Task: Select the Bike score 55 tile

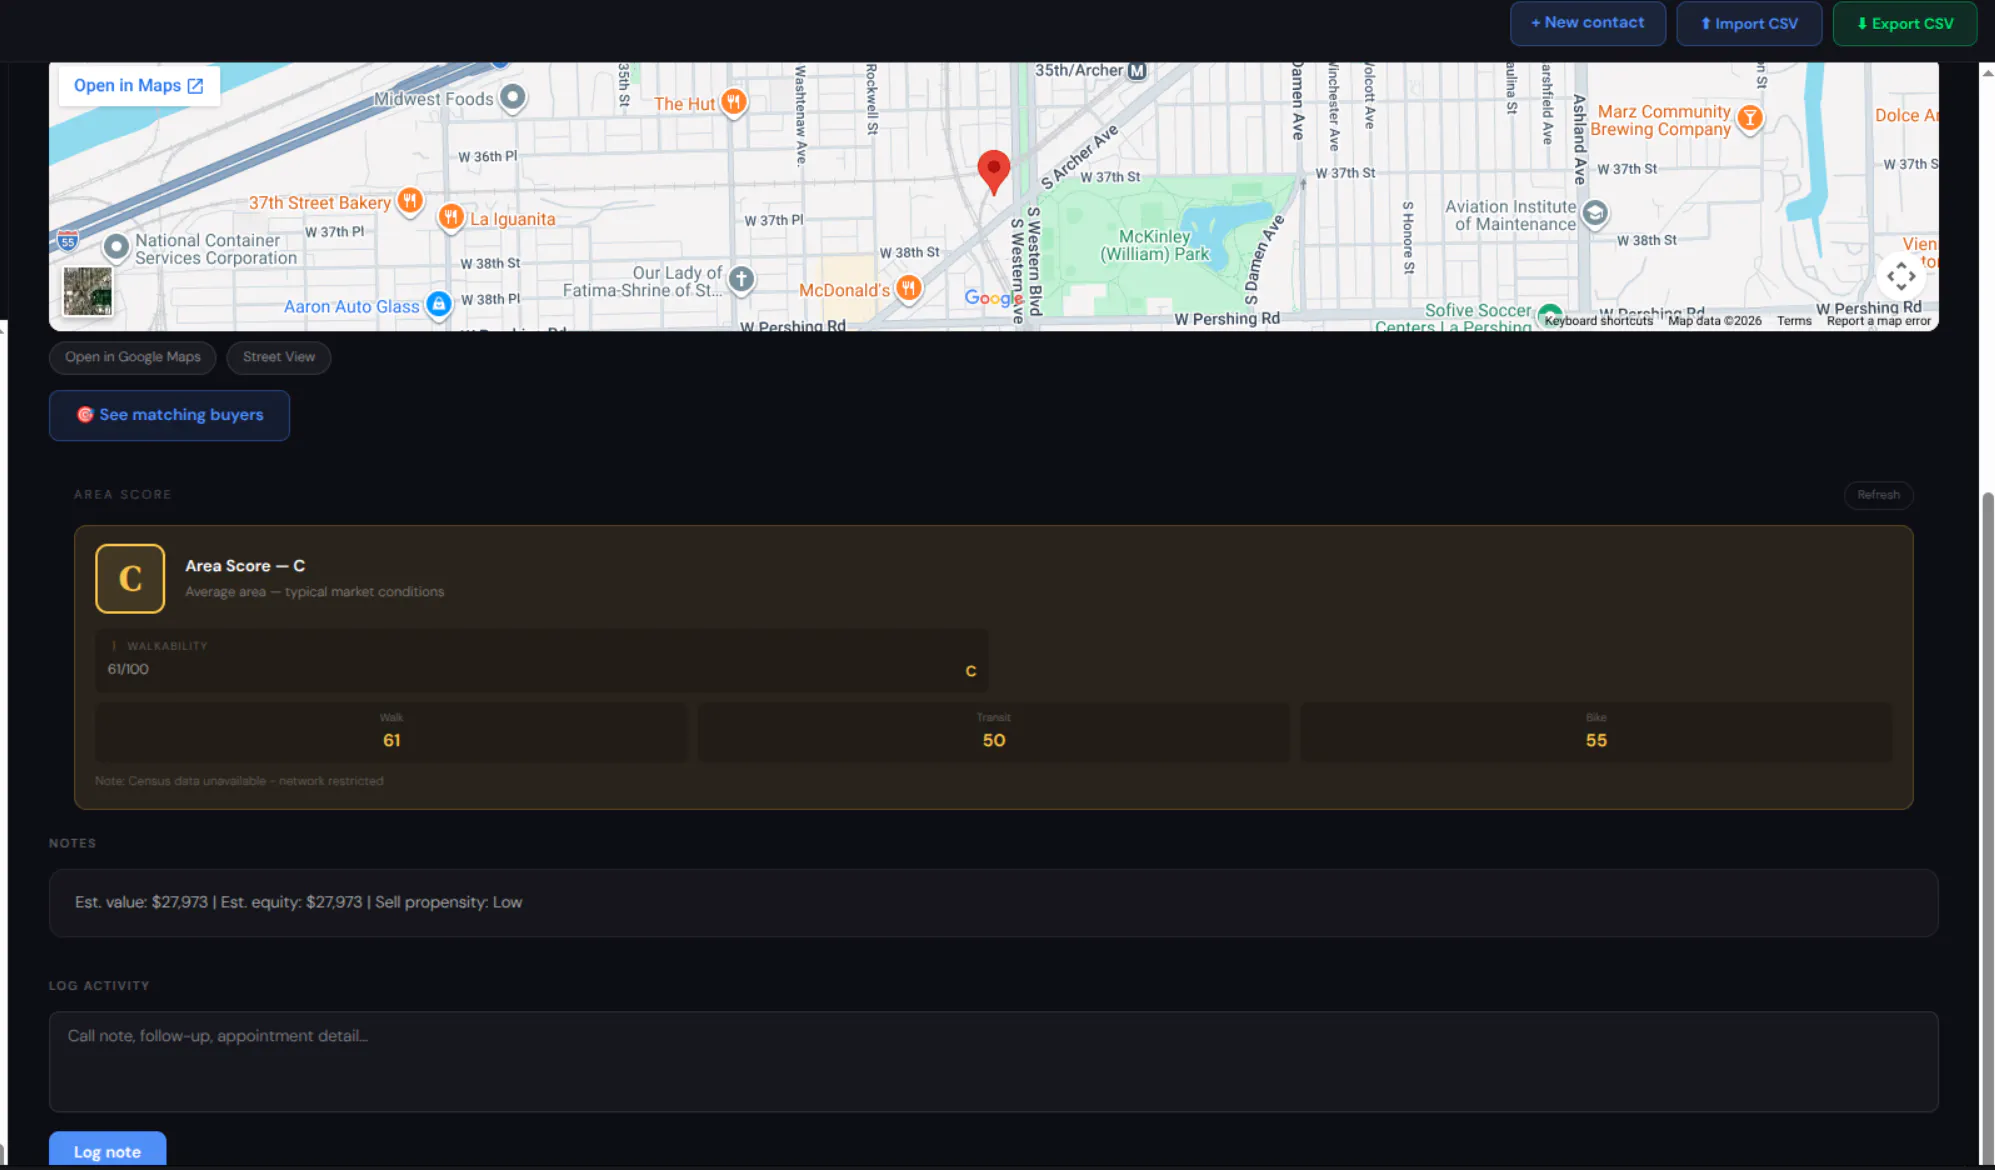Action: pos(1596,732)
